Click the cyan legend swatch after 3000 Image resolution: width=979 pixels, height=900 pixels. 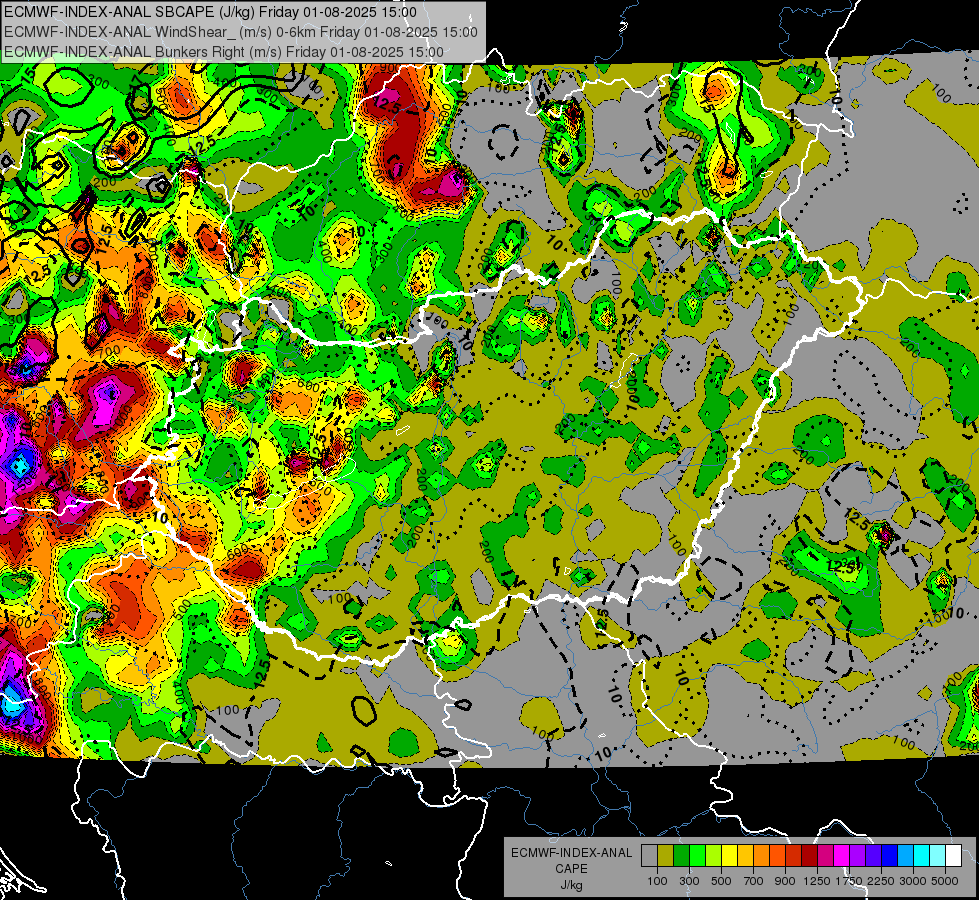(922, 855)
